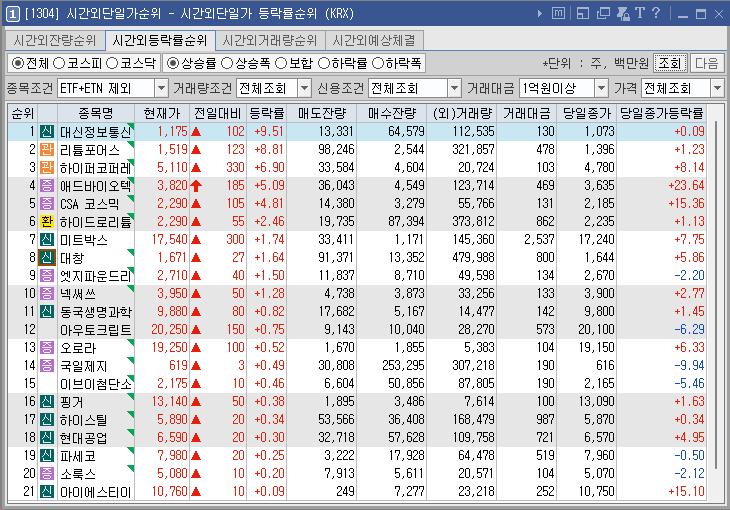The height and width of the screenshot is (510, 730).
Task: Click the 파세코 stock name
Action: pos(78,456)
